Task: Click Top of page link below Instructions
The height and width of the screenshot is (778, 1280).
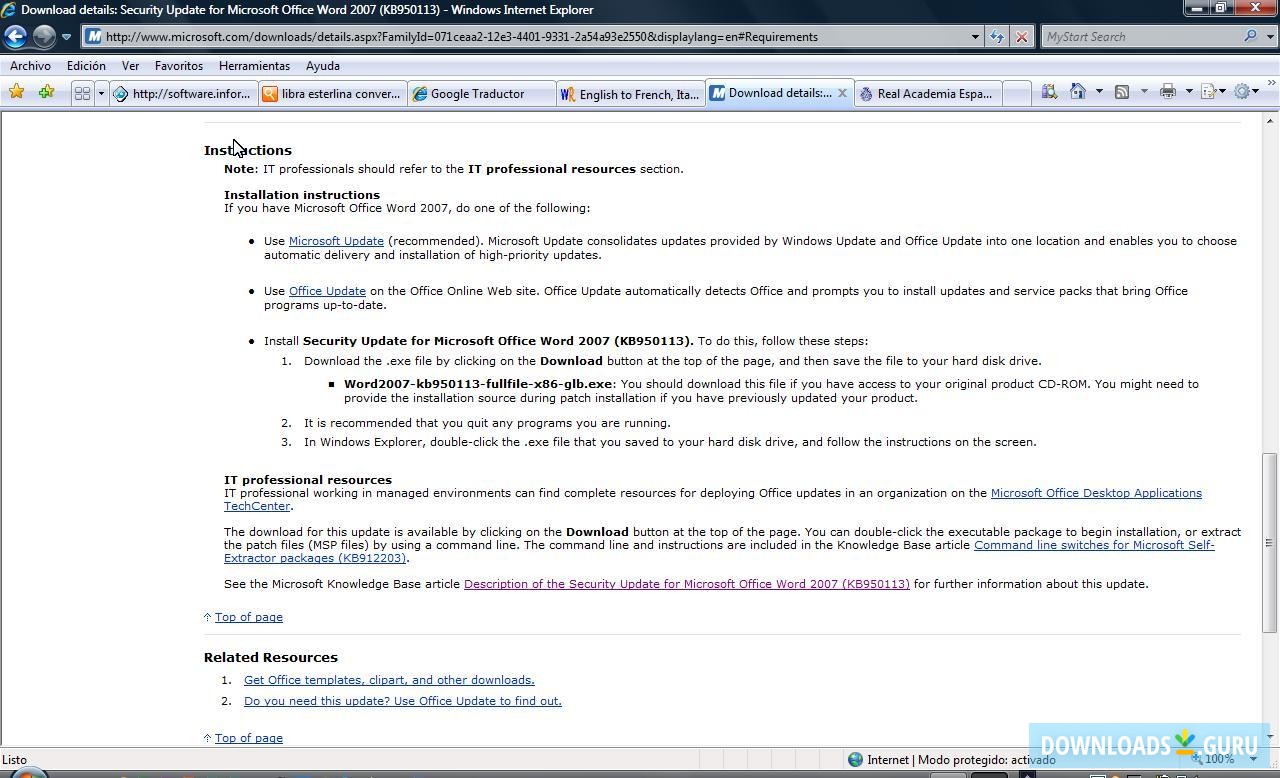Action: click(x=249, y=617)
